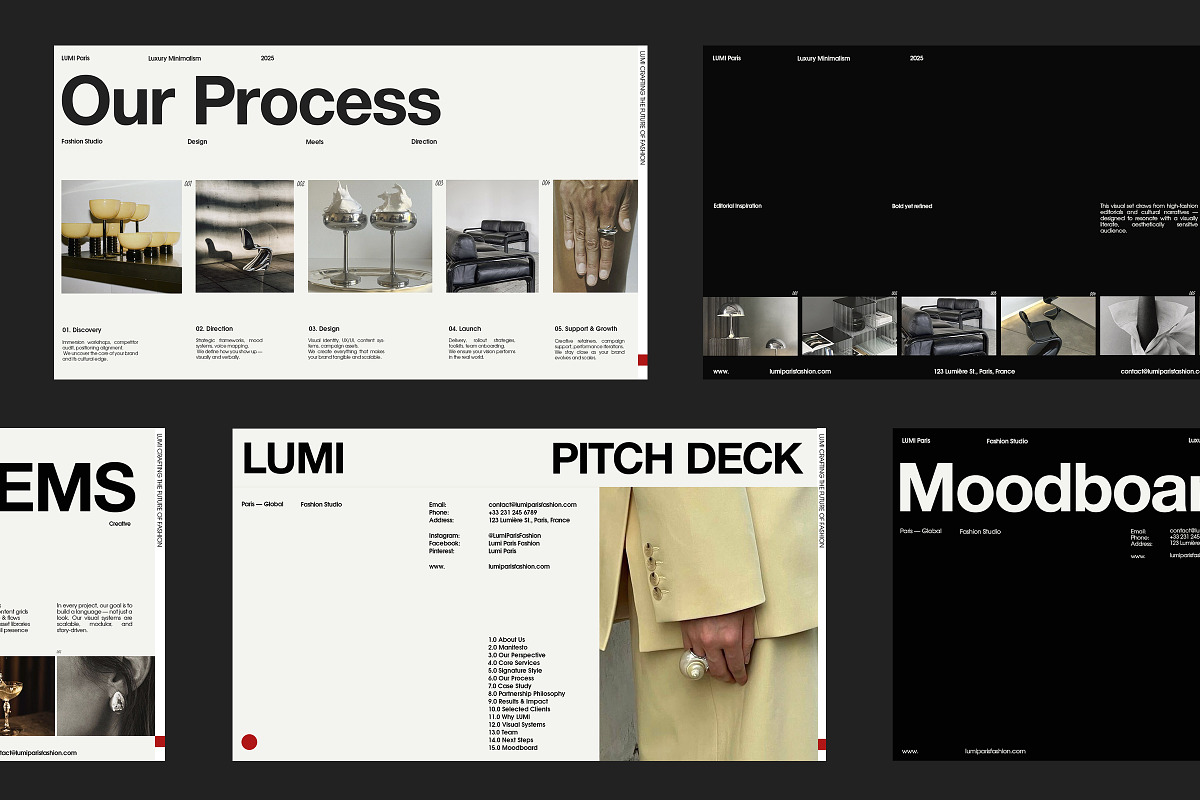
Task: Click "11.0 Why LUMI" in contents list
Action: (x=509, y=717)
